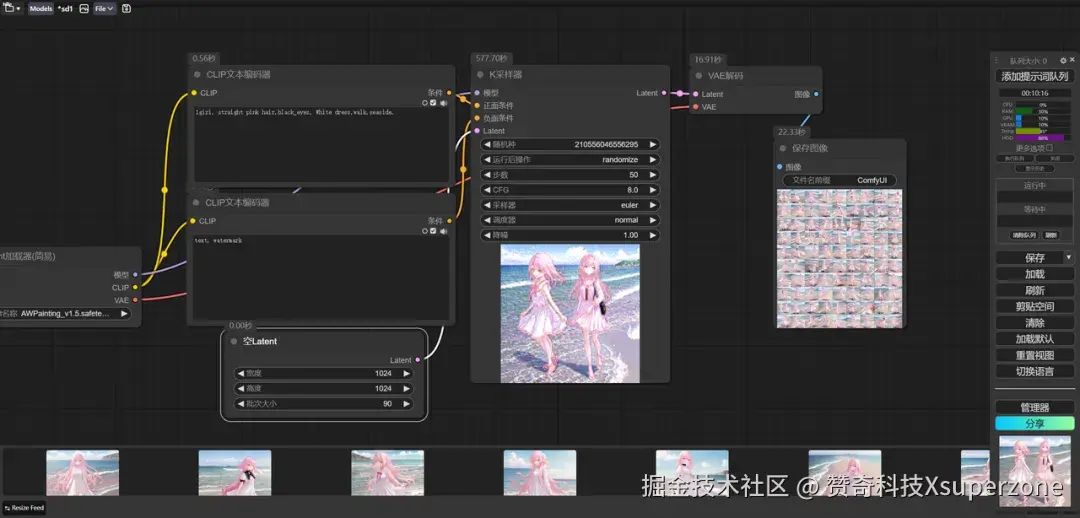Viewport: 1080px width, 518px height.
Task: Click the 宽度 1024 width field
Action: [x=324, y=373]
